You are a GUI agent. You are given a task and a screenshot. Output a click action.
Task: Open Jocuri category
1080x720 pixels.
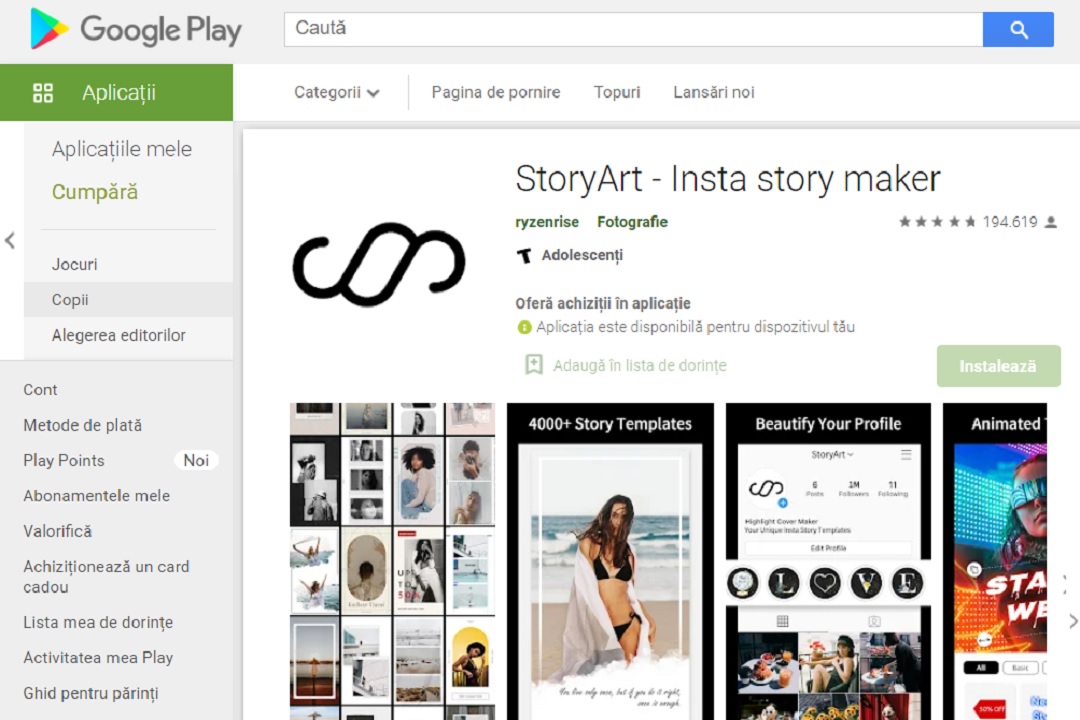pos(74,265)
